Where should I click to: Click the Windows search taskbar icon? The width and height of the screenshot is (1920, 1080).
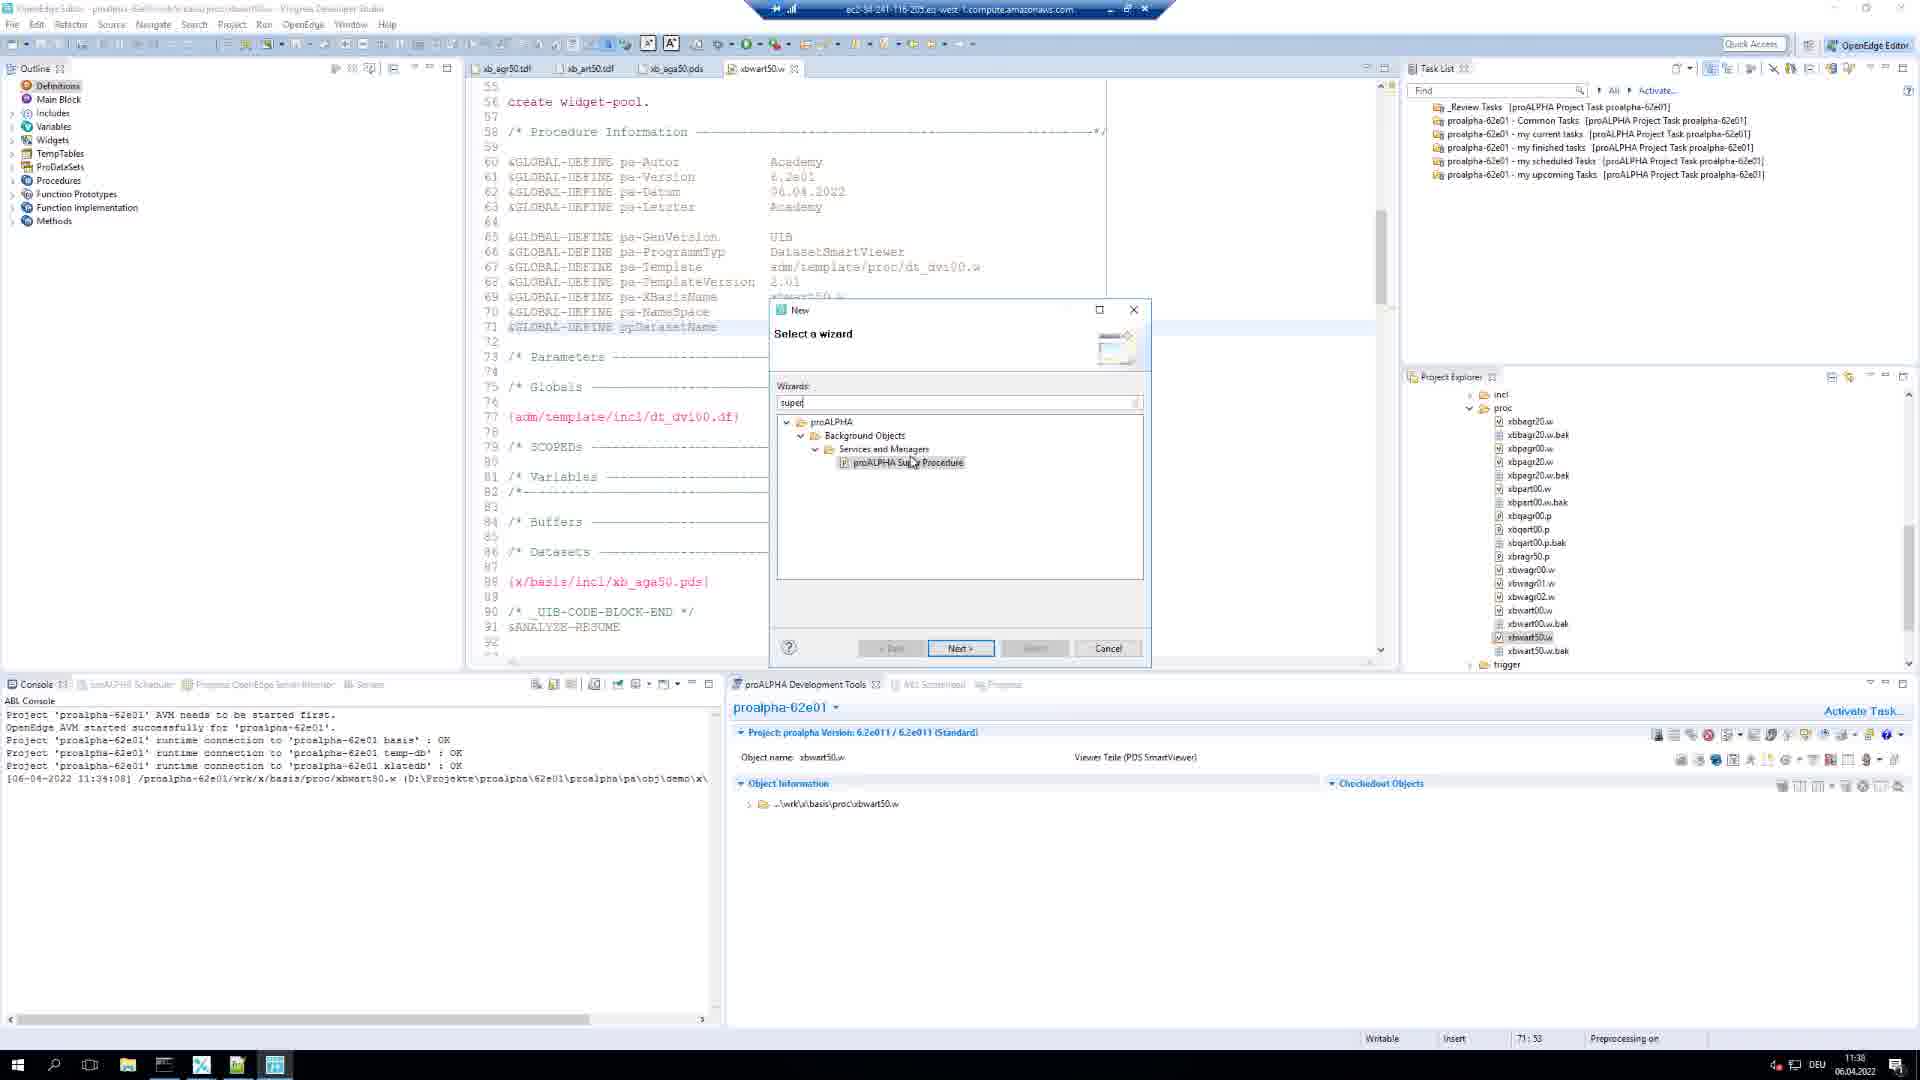tap(54, 1065)
